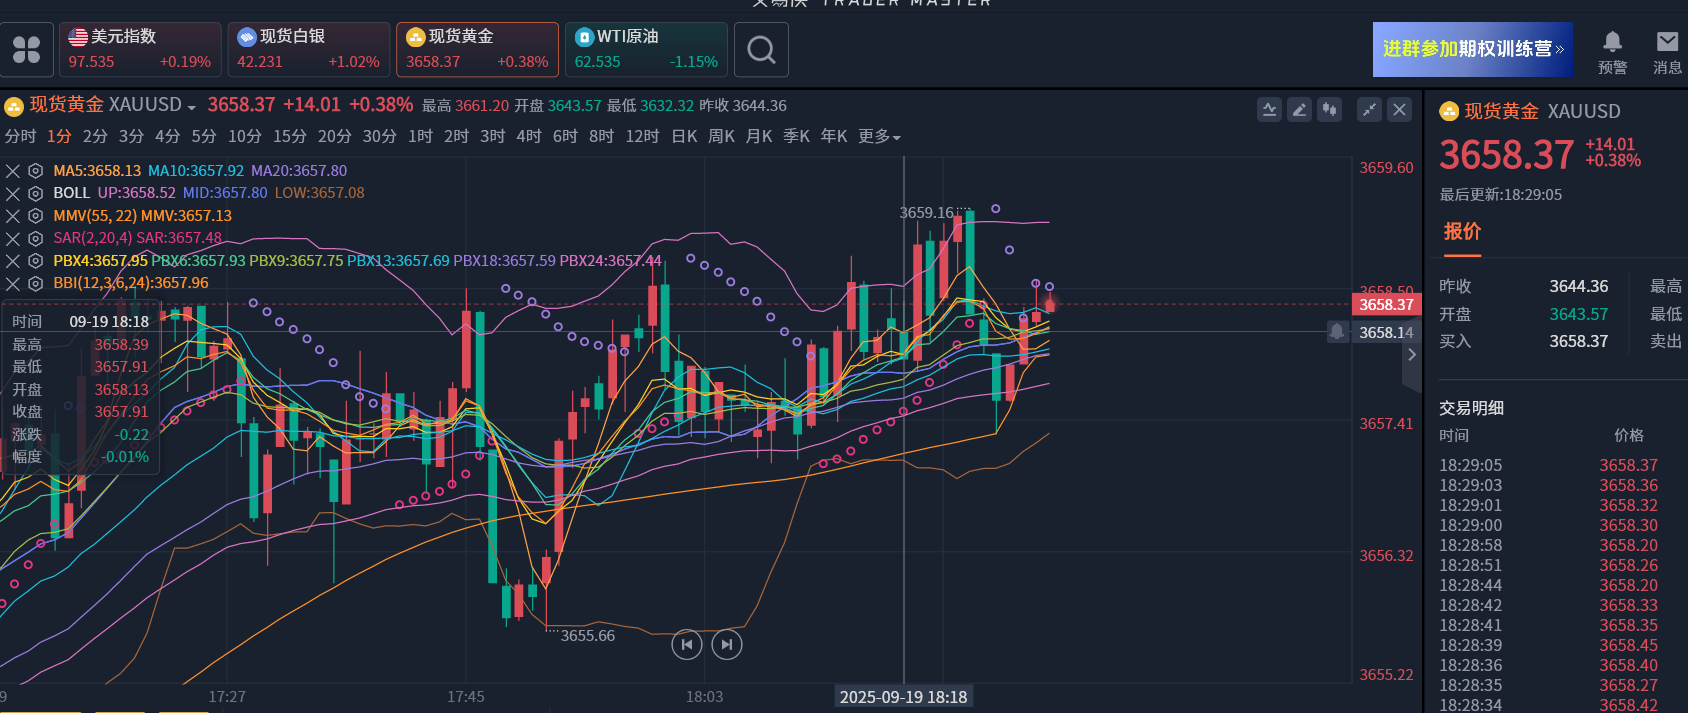
Task: Collapse the right quote panel arrow
Action: [x=1411, y=355]
